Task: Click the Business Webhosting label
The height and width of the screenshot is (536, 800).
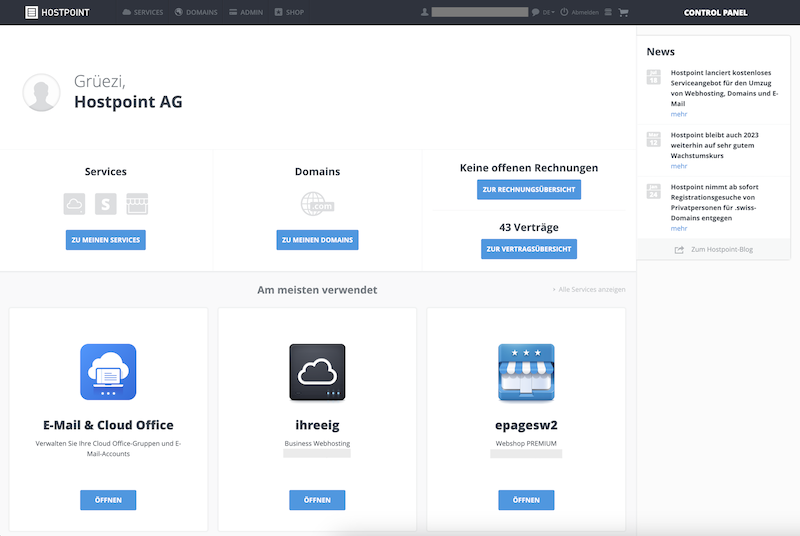Action: (x=317, y=443)
